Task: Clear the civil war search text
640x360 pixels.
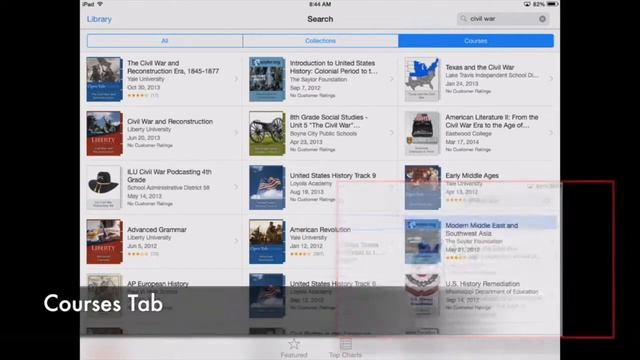Action: 542,19
